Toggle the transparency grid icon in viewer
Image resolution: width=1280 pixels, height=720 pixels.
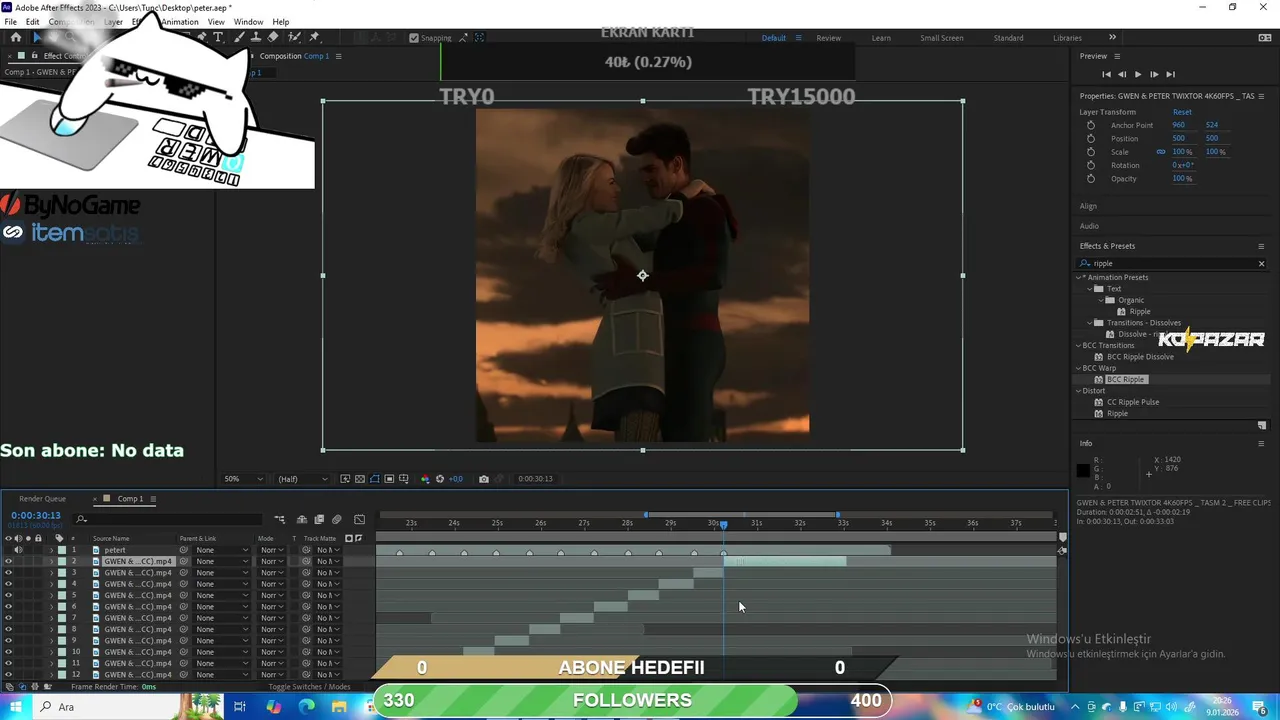(360, 479)
